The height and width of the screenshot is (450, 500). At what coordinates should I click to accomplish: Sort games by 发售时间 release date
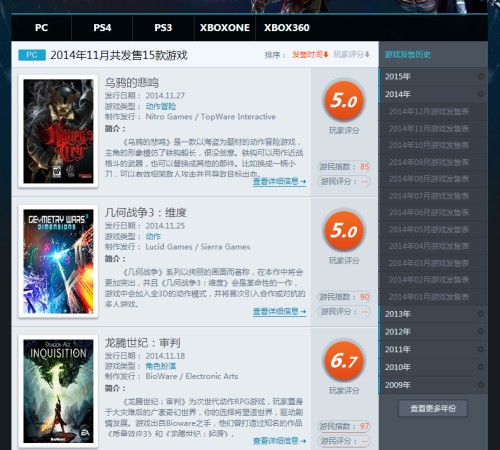point(310,54)
